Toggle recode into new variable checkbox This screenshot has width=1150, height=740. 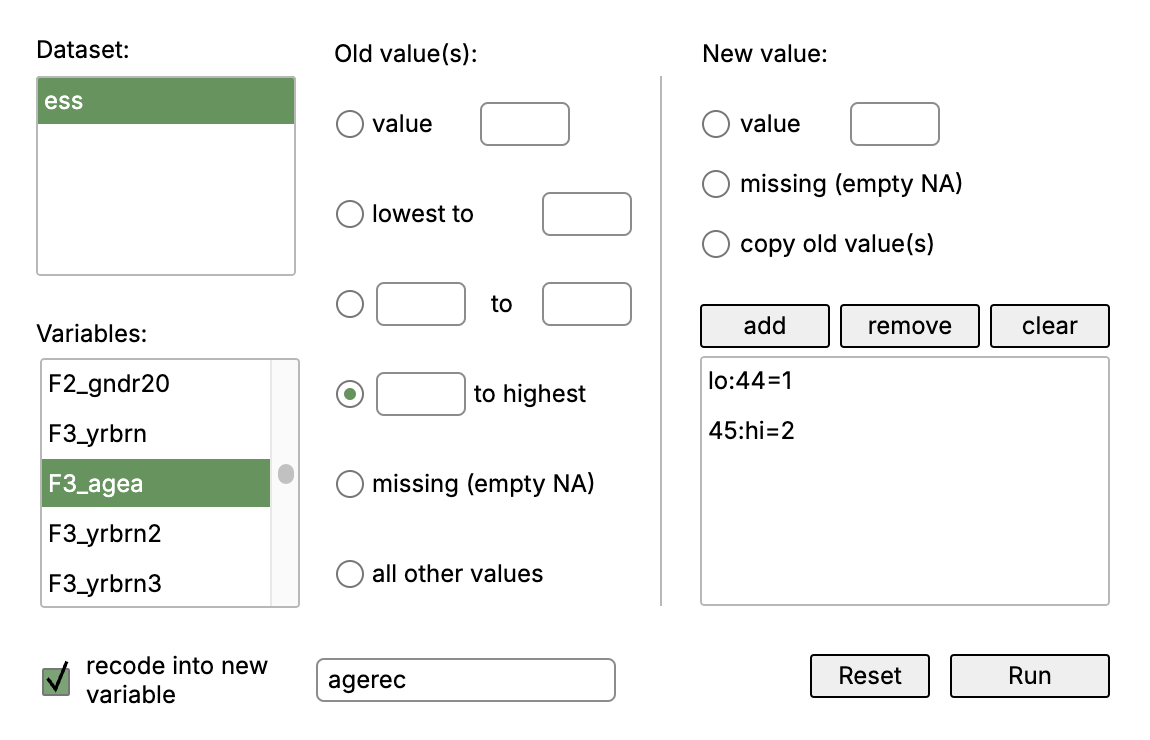tap(56, 680)
